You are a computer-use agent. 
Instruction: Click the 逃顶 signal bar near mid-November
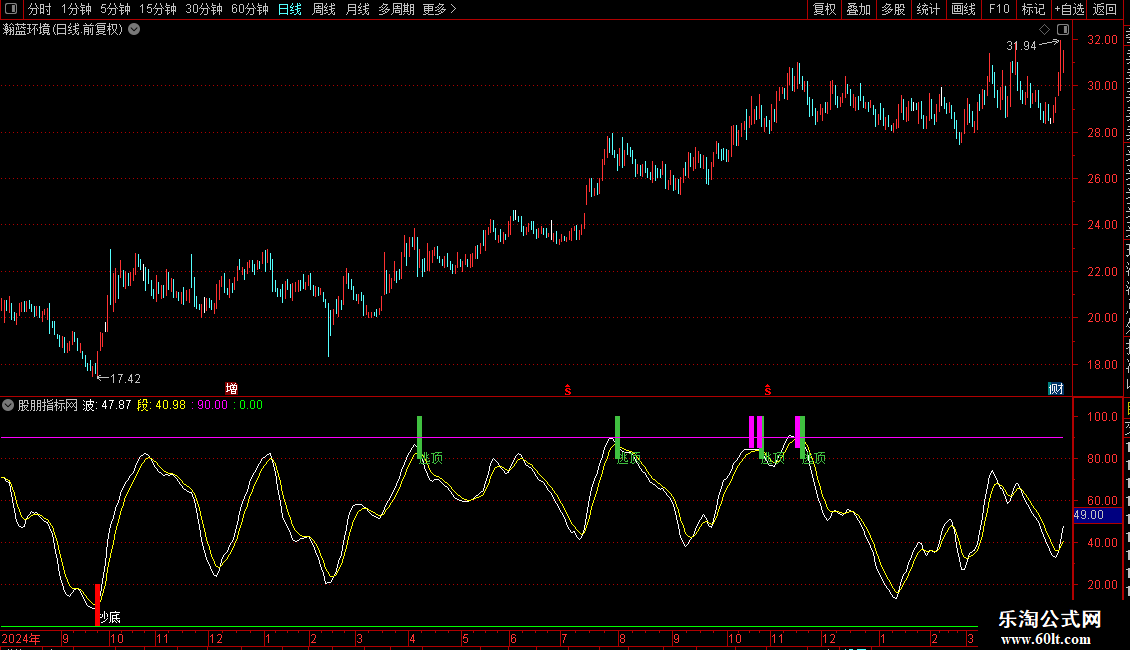pyautogui.click(x=802, y=437)
